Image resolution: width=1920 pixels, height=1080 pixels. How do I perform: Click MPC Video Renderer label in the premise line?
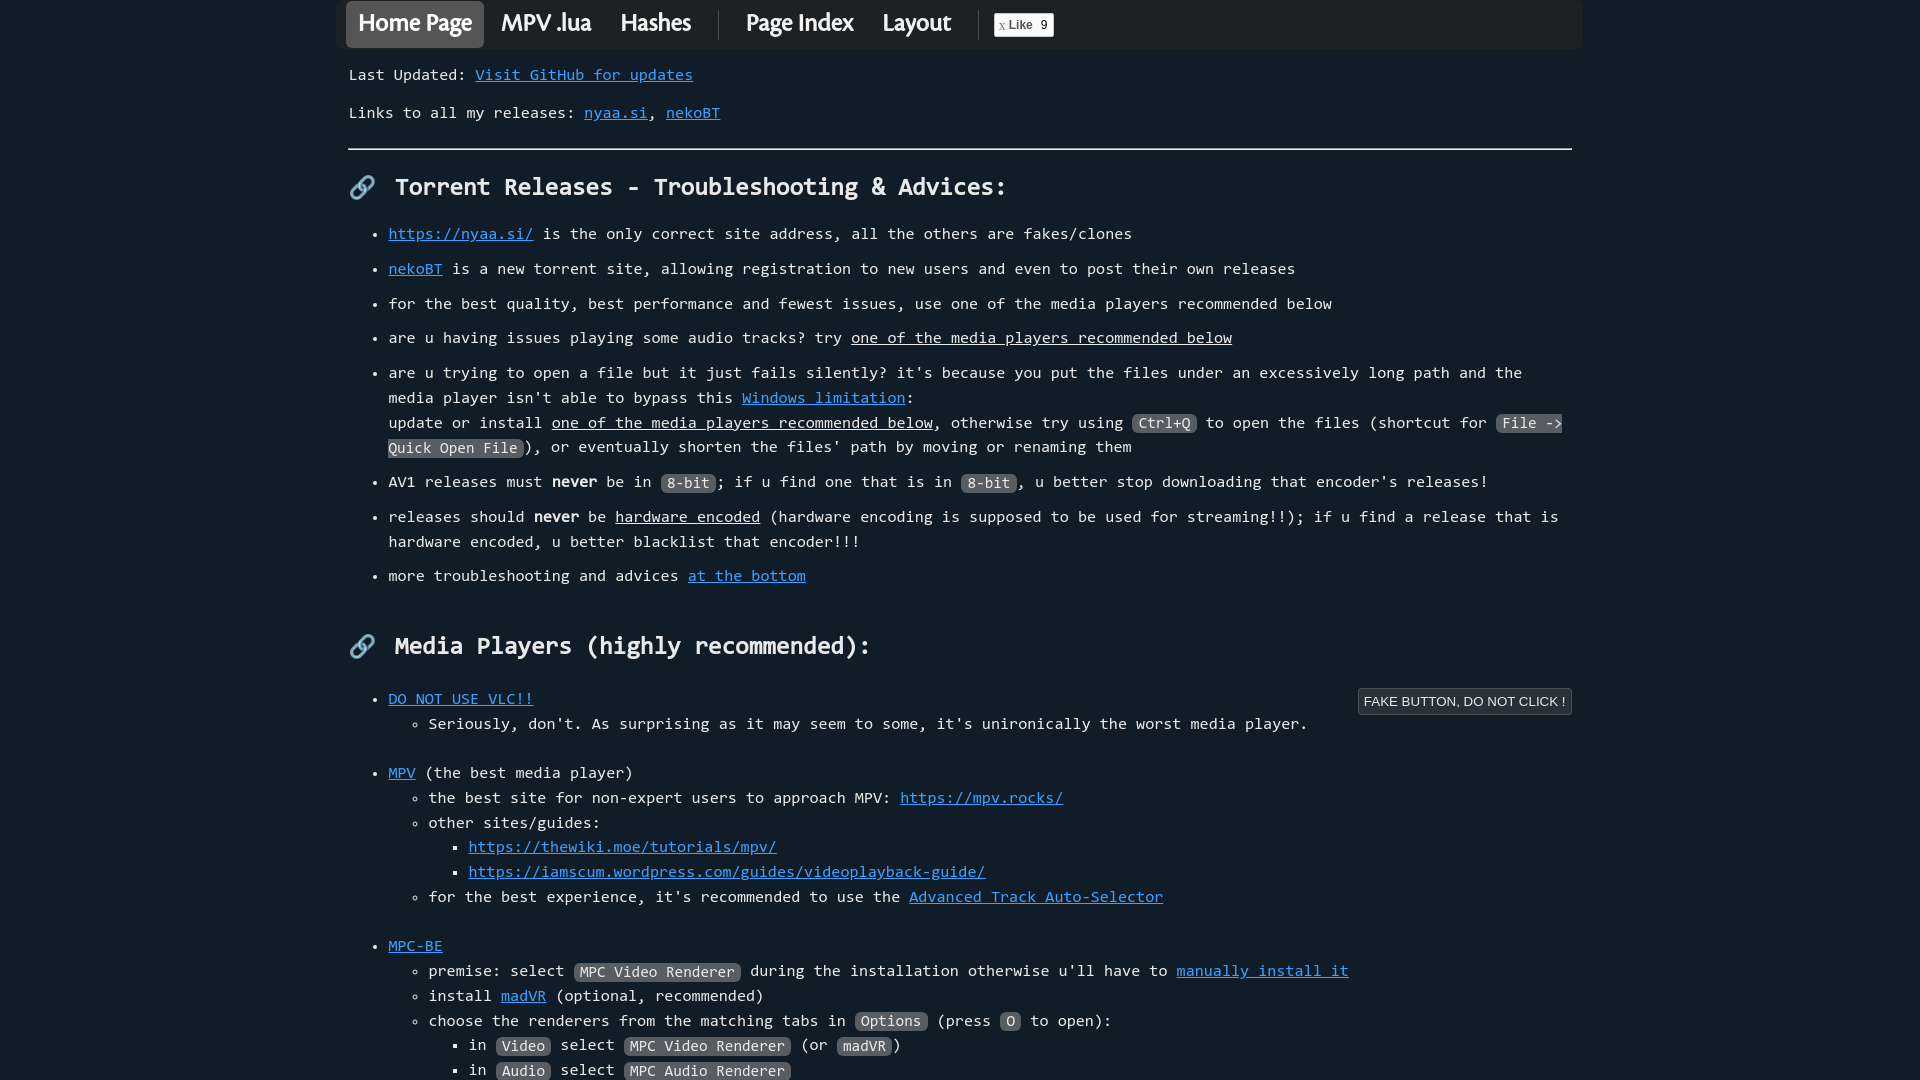[x=657, y=973]
